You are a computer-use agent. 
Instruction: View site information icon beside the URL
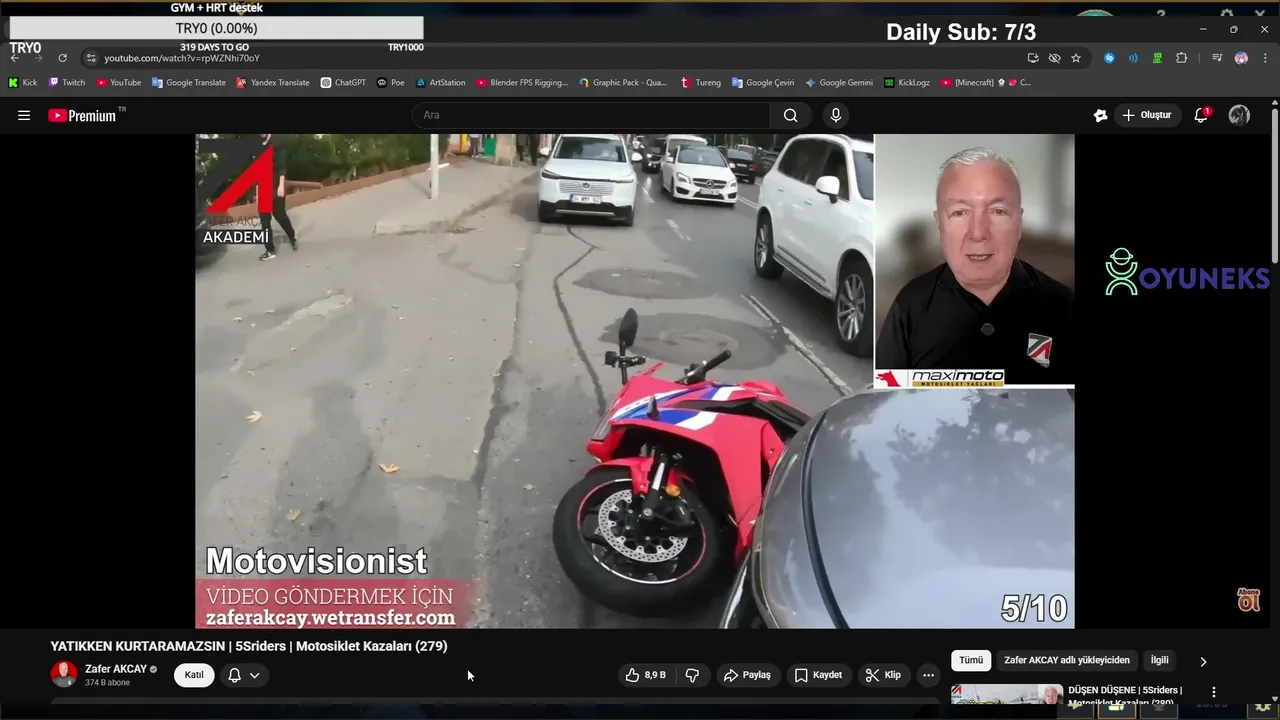(91, 58)
